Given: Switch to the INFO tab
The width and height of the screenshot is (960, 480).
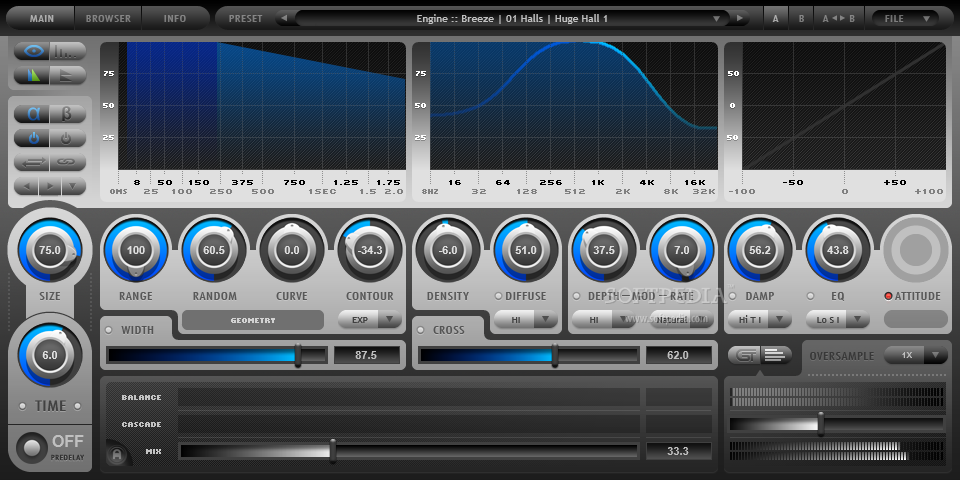Looking at the screenshot, I should (174, 18).
